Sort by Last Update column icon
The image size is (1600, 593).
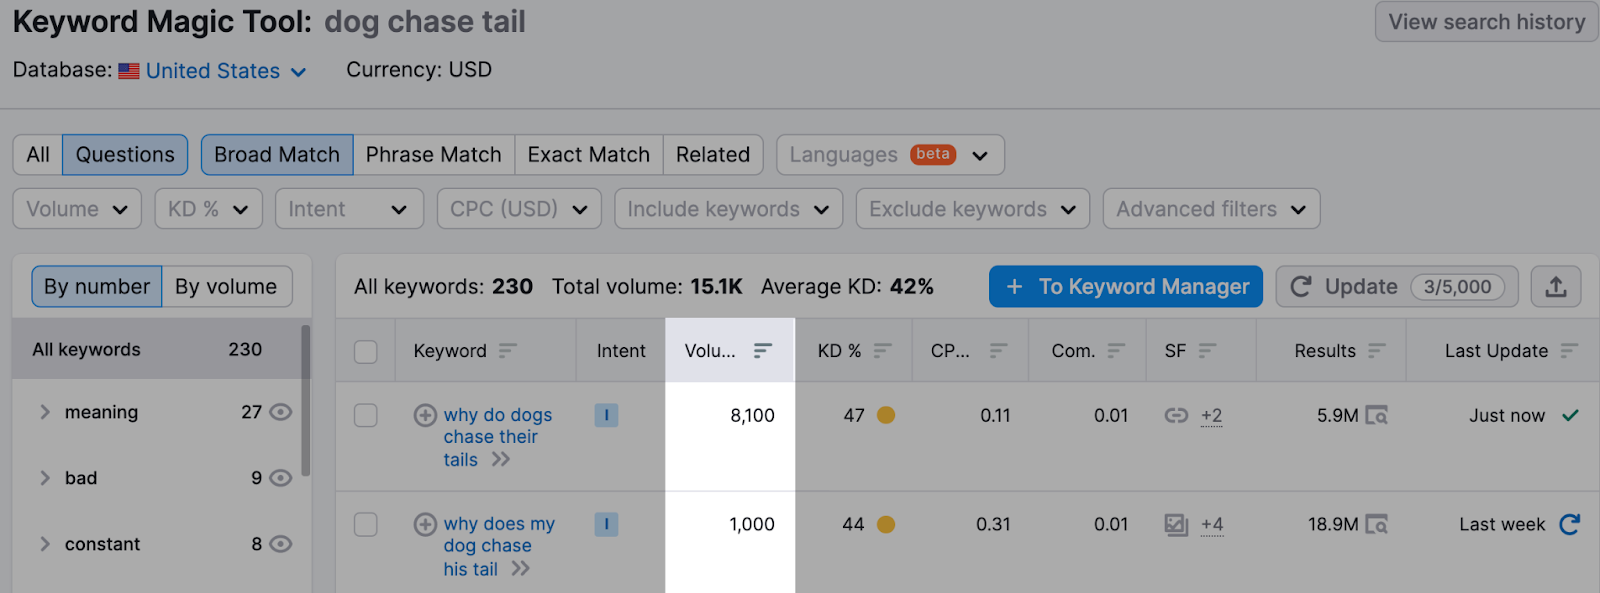(1569, 351)
